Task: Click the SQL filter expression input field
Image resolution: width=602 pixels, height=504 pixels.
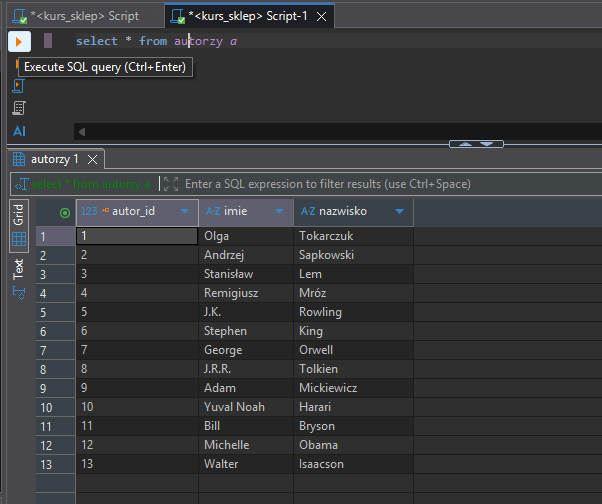Action: (x=380, y=184)
